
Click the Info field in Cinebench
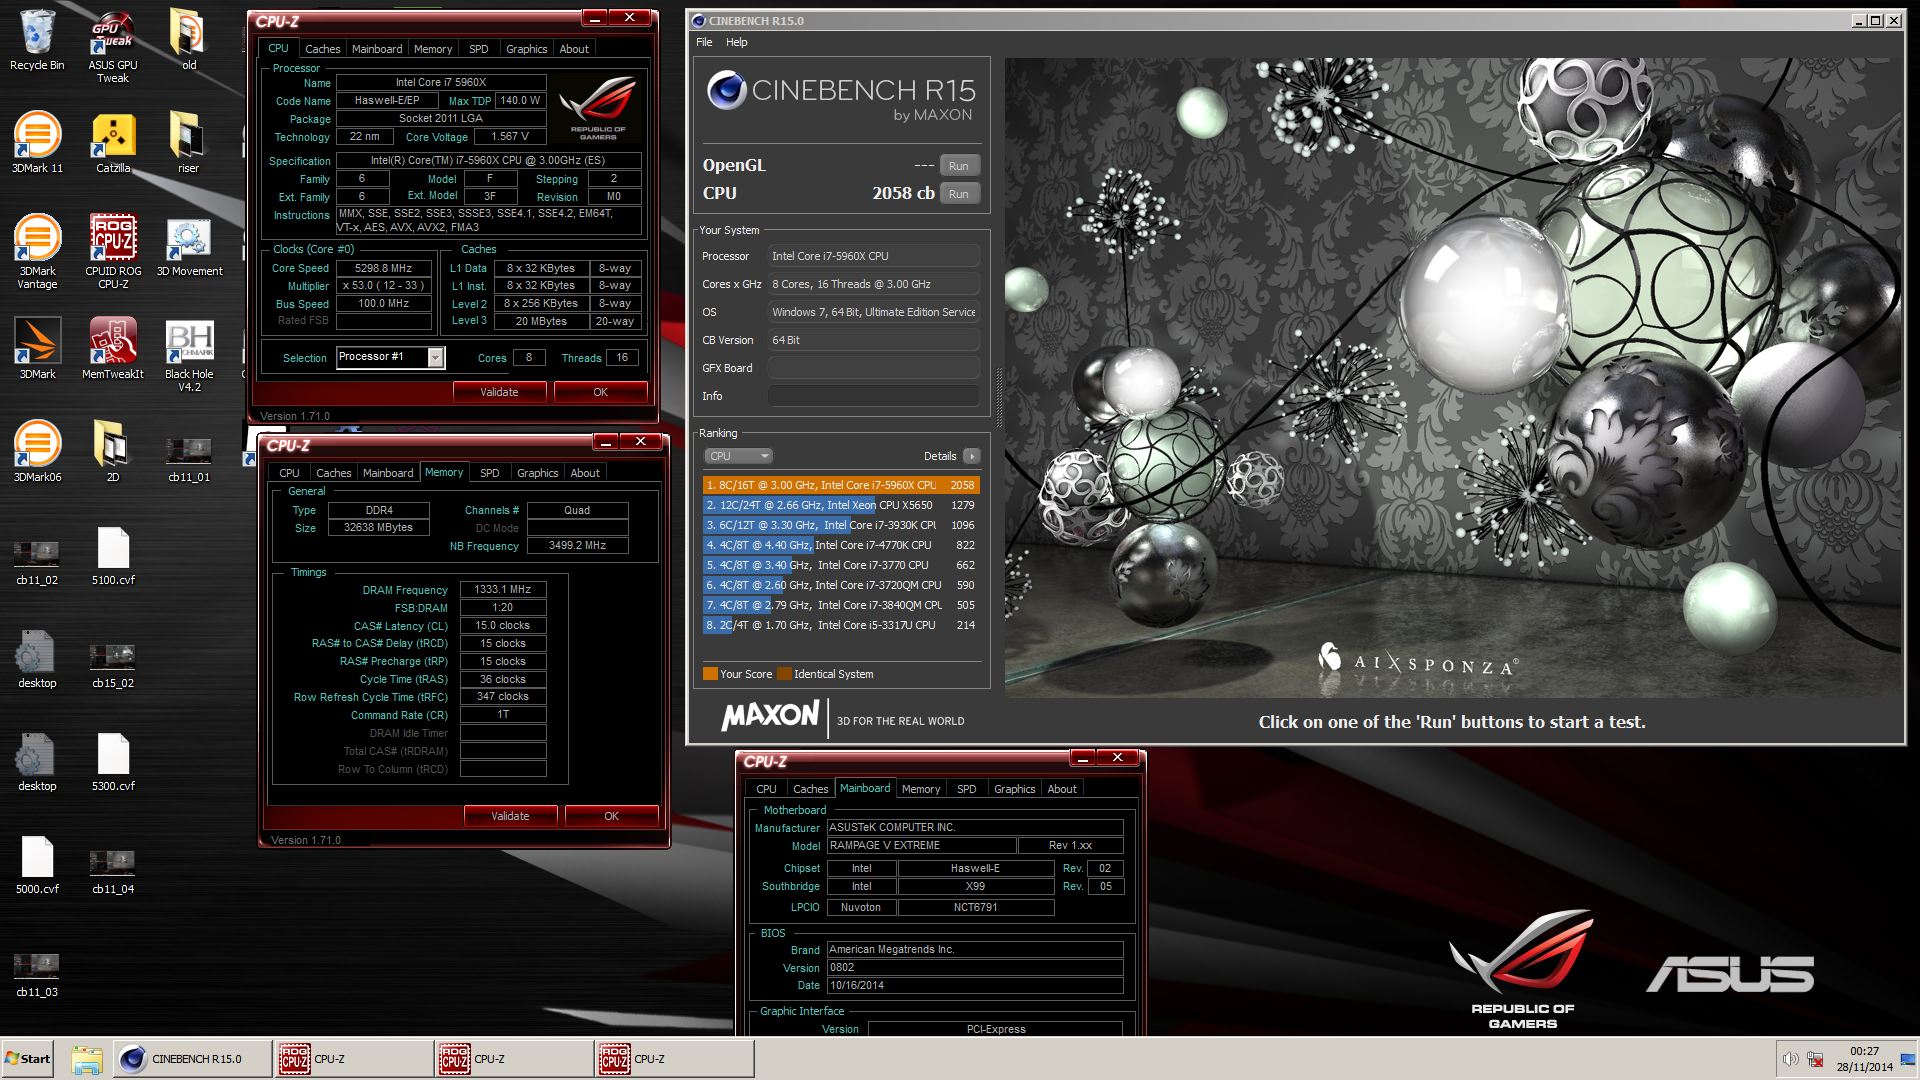(873, 396)
